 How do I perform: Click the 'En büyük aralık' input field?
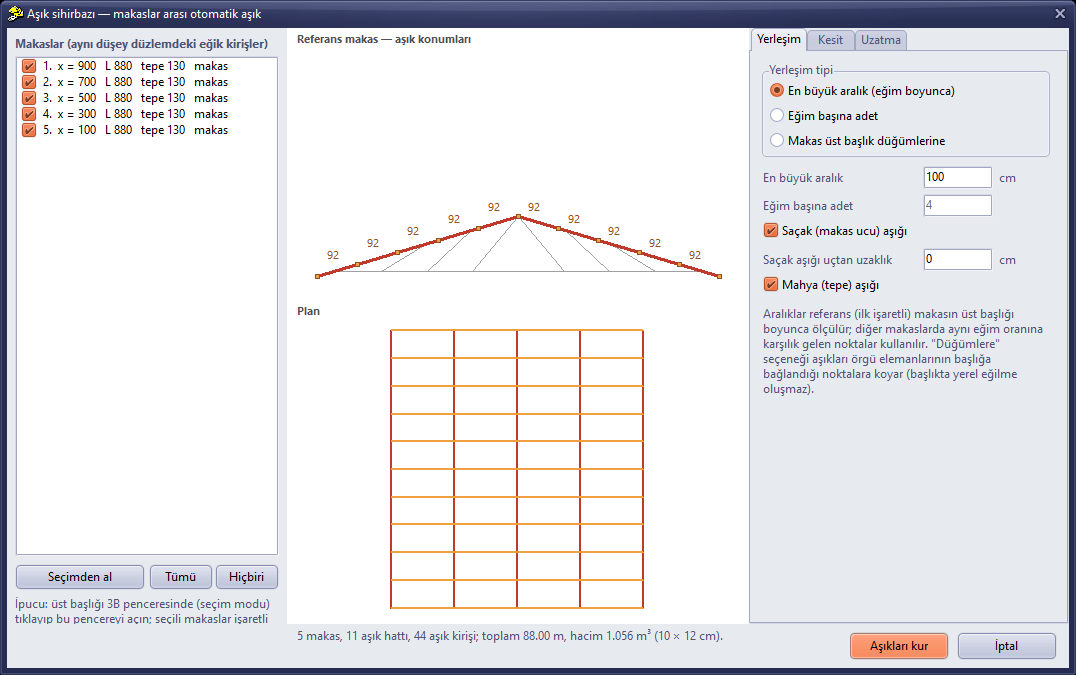tap(957, 177)
